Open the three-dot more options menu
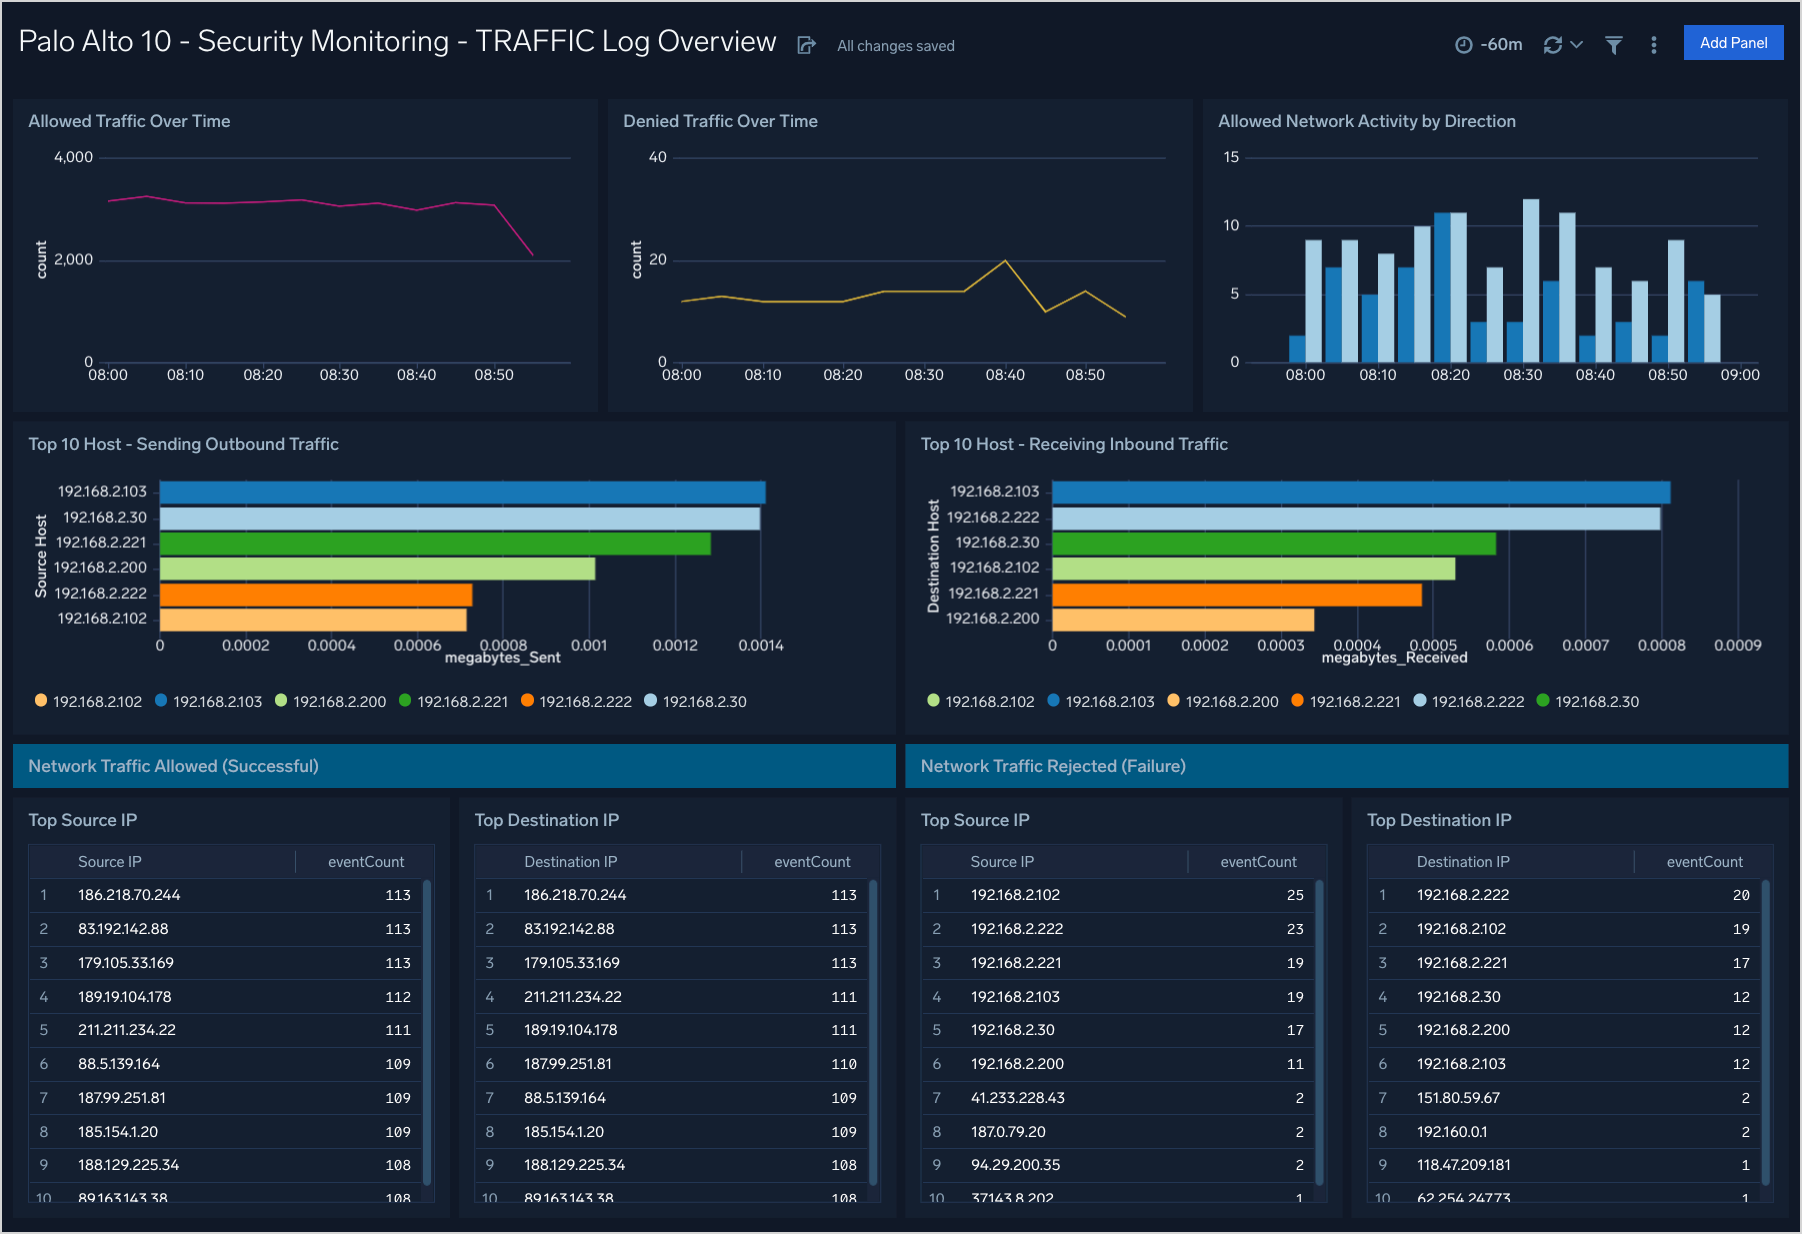Screen dimensions: 1802x1234 pos(1654,45)
